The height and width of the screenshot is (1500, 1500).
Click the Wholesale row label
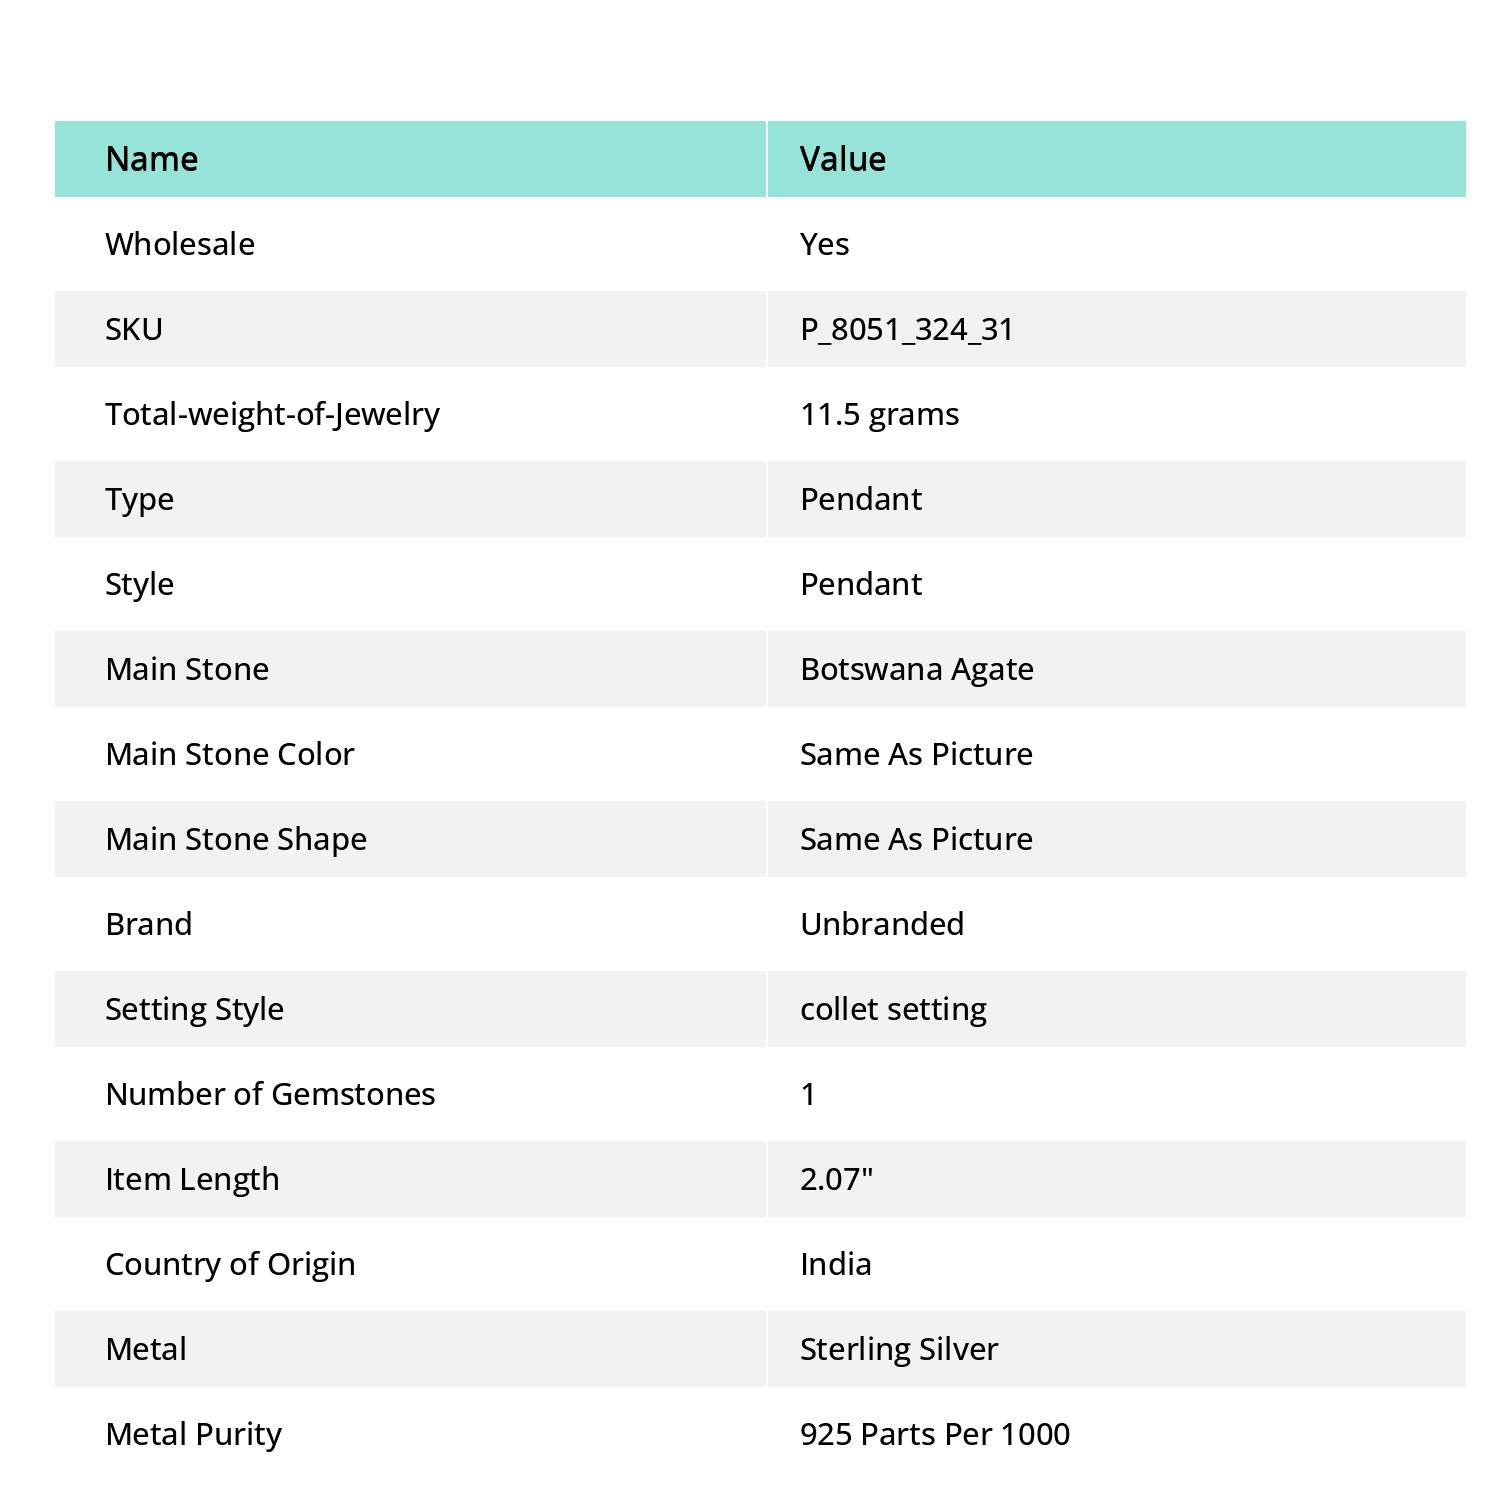point(180,244)
